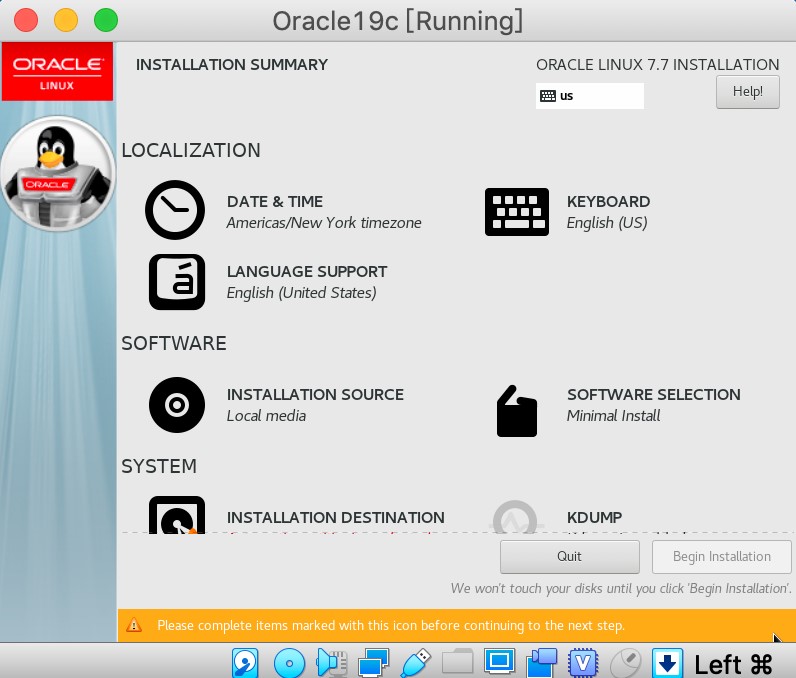Image resolution: width=796 pixels, height=678 pixels.
Task: Minimize the Oracle19c VM window
Action: click(66, 20)
